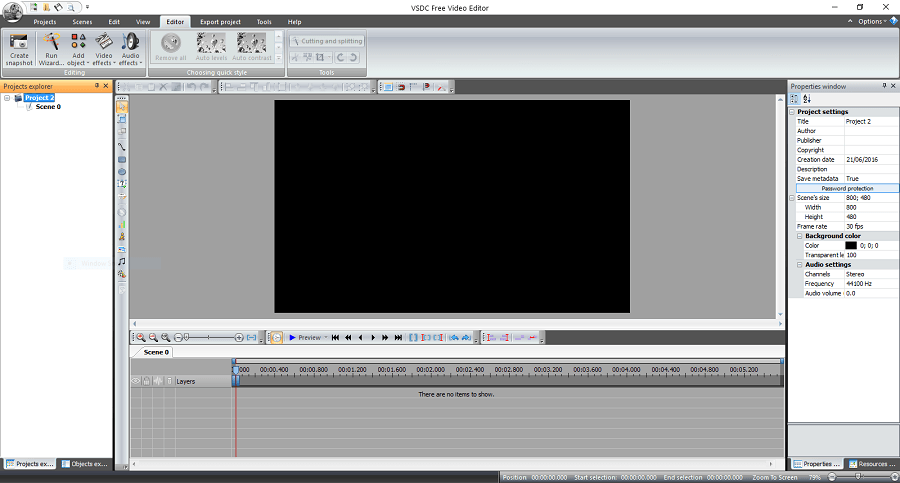Image resolution: width=900 pixels, height=483 pixels.
Task: Collapse the Audio settings section
Action: pos(800,265)
